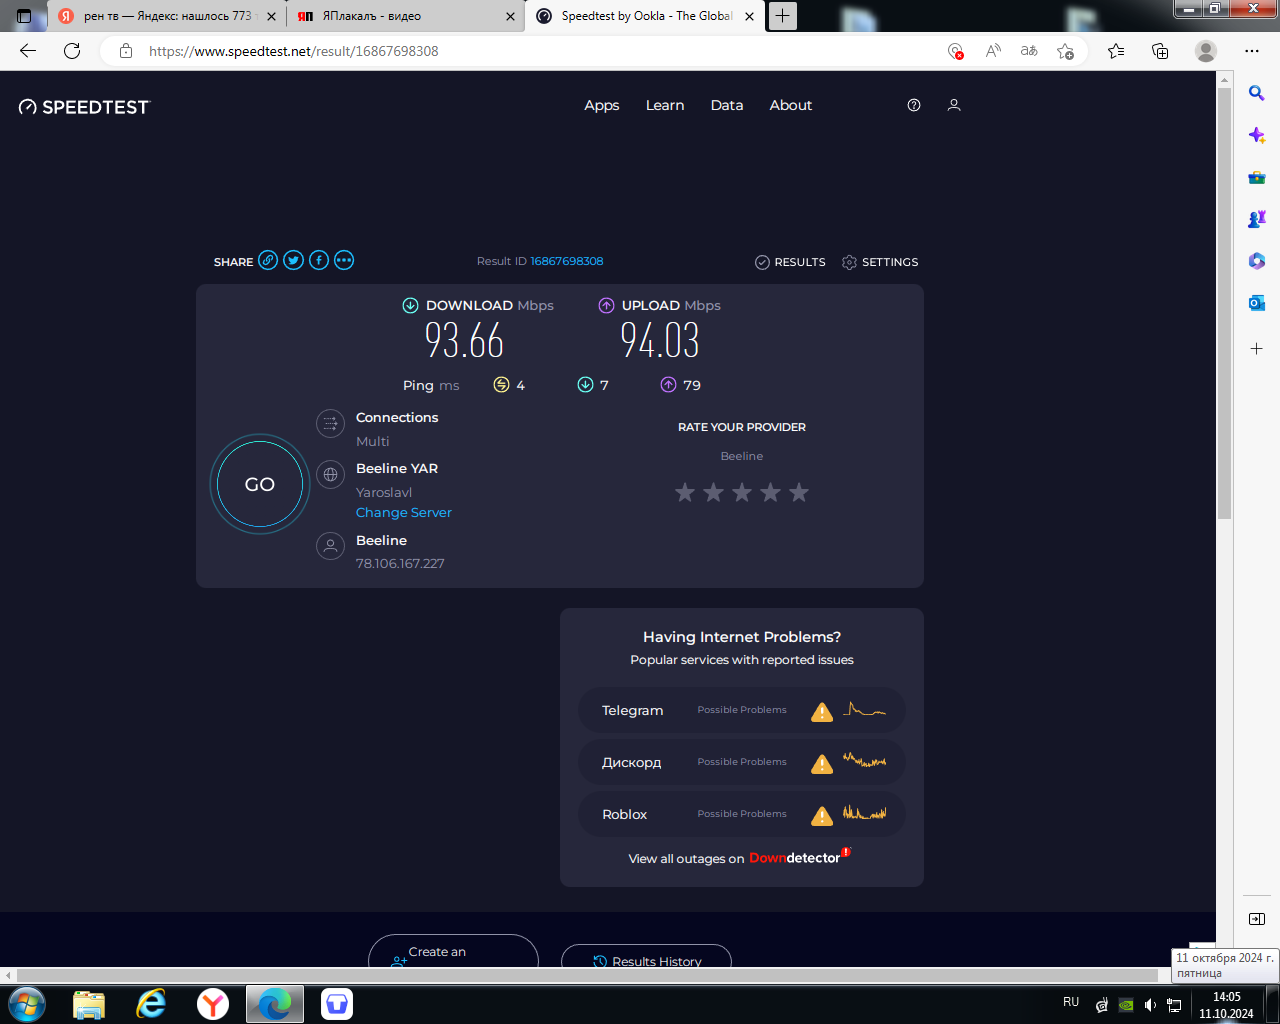Screen dimensions: 1280x1024
Task: Click Telegram warning triangle icon
Action: [x=822, y=712]
